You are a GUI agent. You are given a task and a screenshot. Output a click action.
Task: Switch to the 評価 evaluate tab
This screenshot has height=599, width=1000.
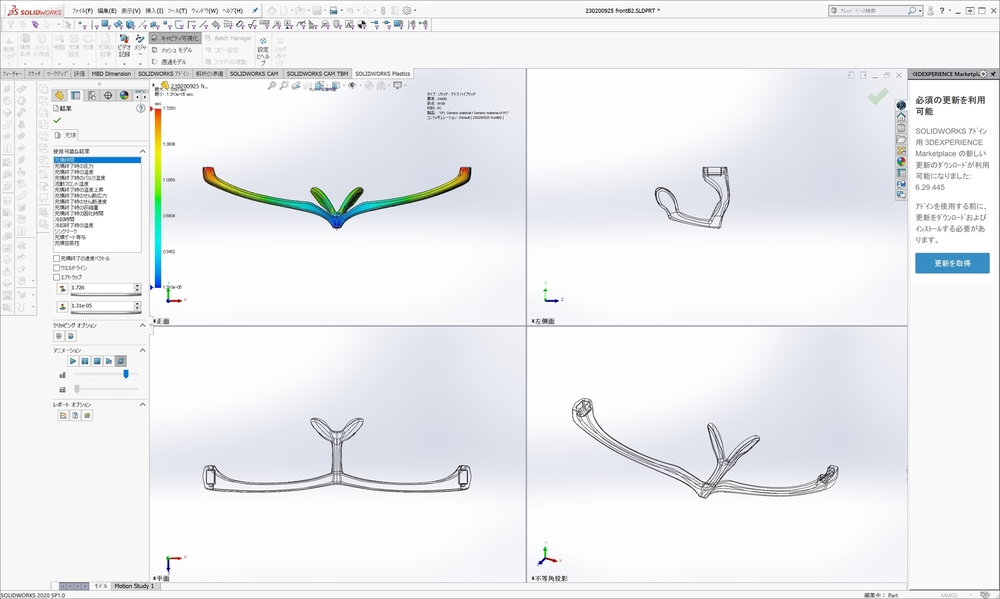(79, 73)
